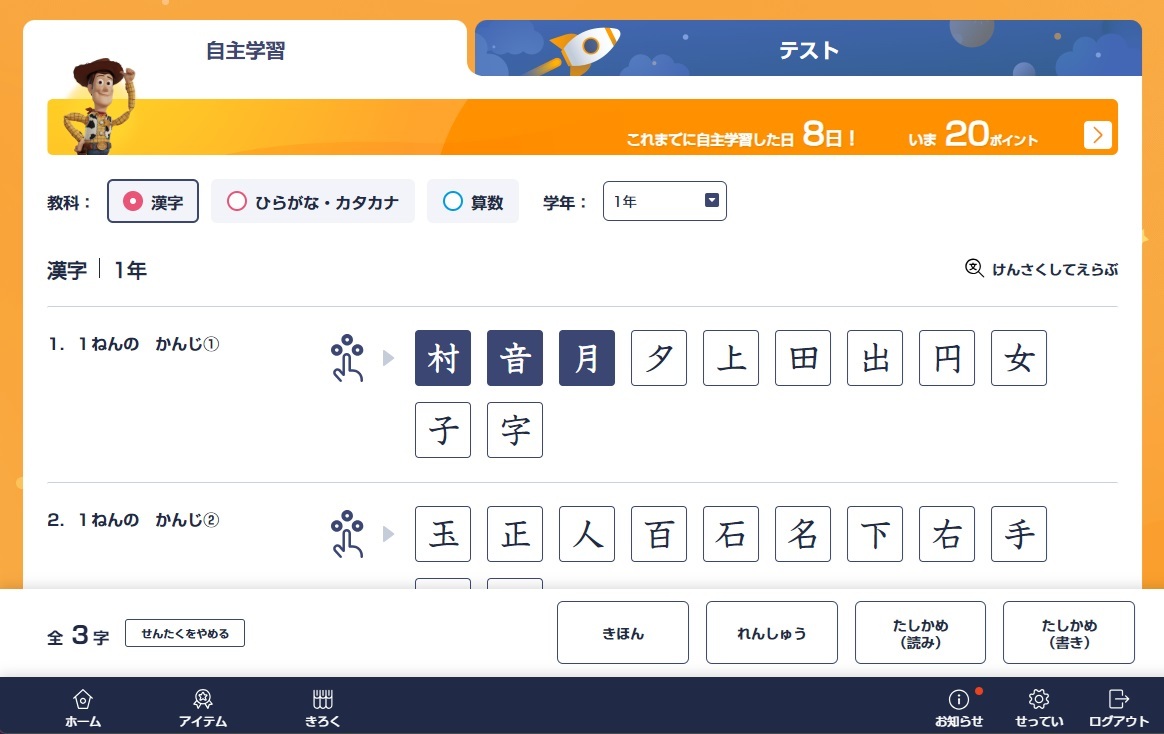Expand the points banner arrow button
The width and height of the screenshot is (1164, 734).
tap(1097, 135)
